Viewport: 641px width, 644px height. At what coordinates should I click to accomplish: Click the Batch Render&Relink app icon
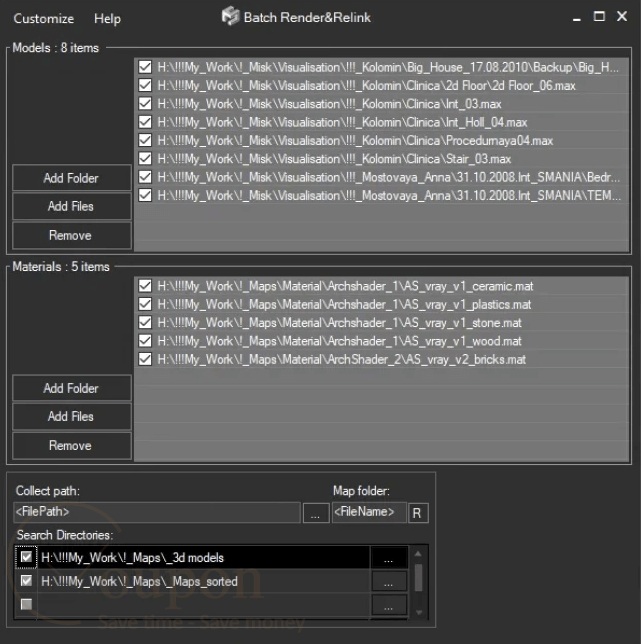(230, 16)
